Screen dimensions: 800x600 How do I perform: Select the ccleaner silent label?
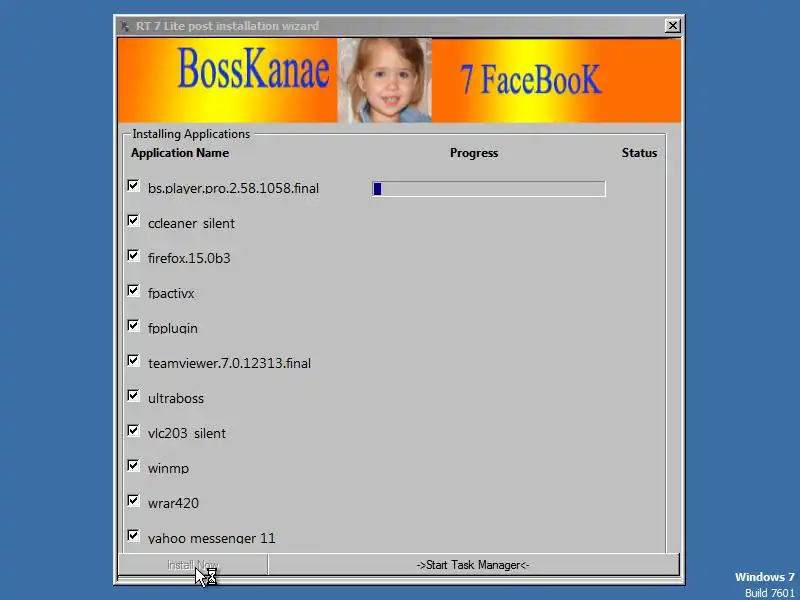click(x=191, y=223)
